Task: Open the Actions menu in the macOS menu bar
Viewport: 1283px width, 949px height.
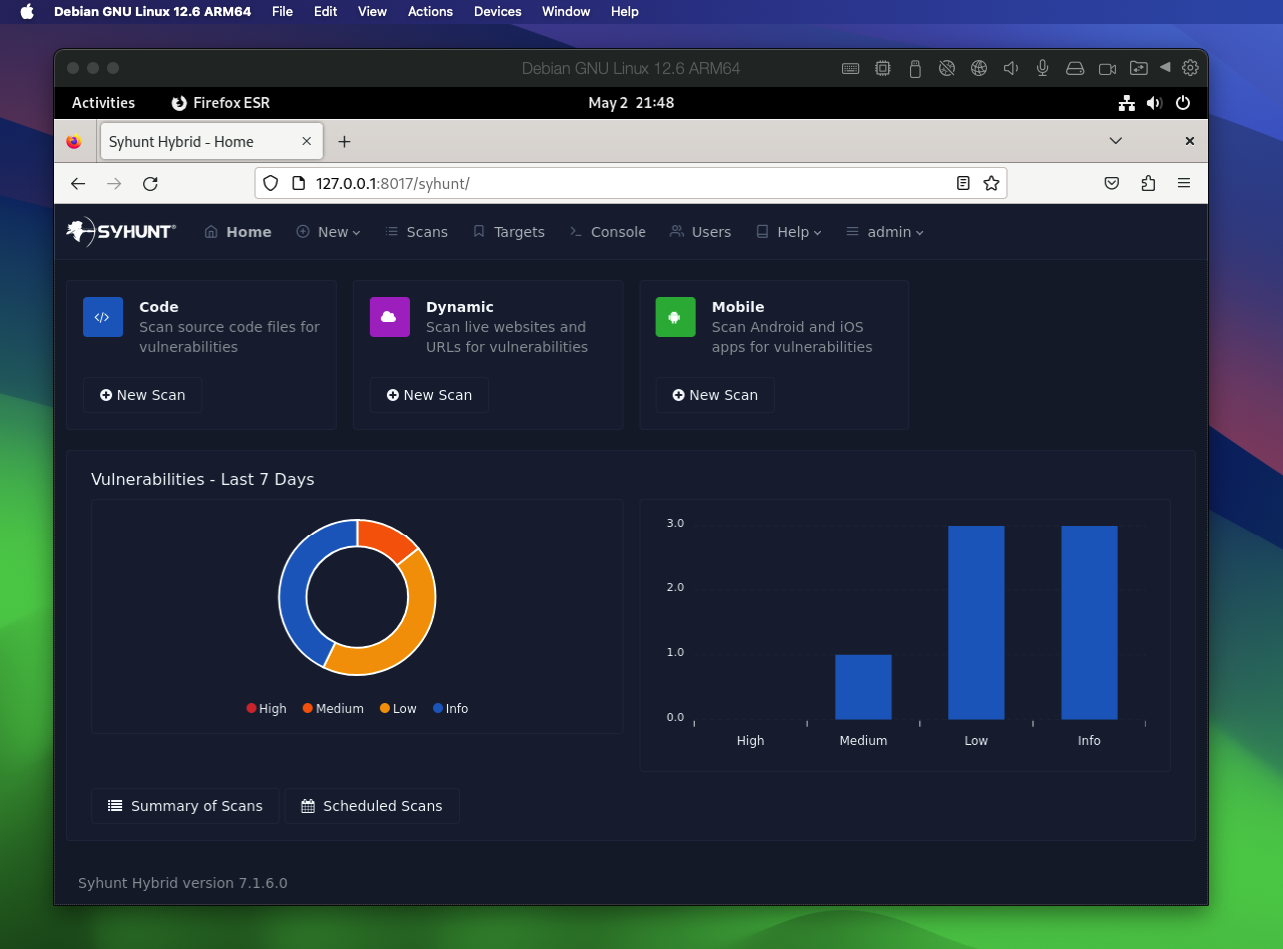Action: [430, 12]
